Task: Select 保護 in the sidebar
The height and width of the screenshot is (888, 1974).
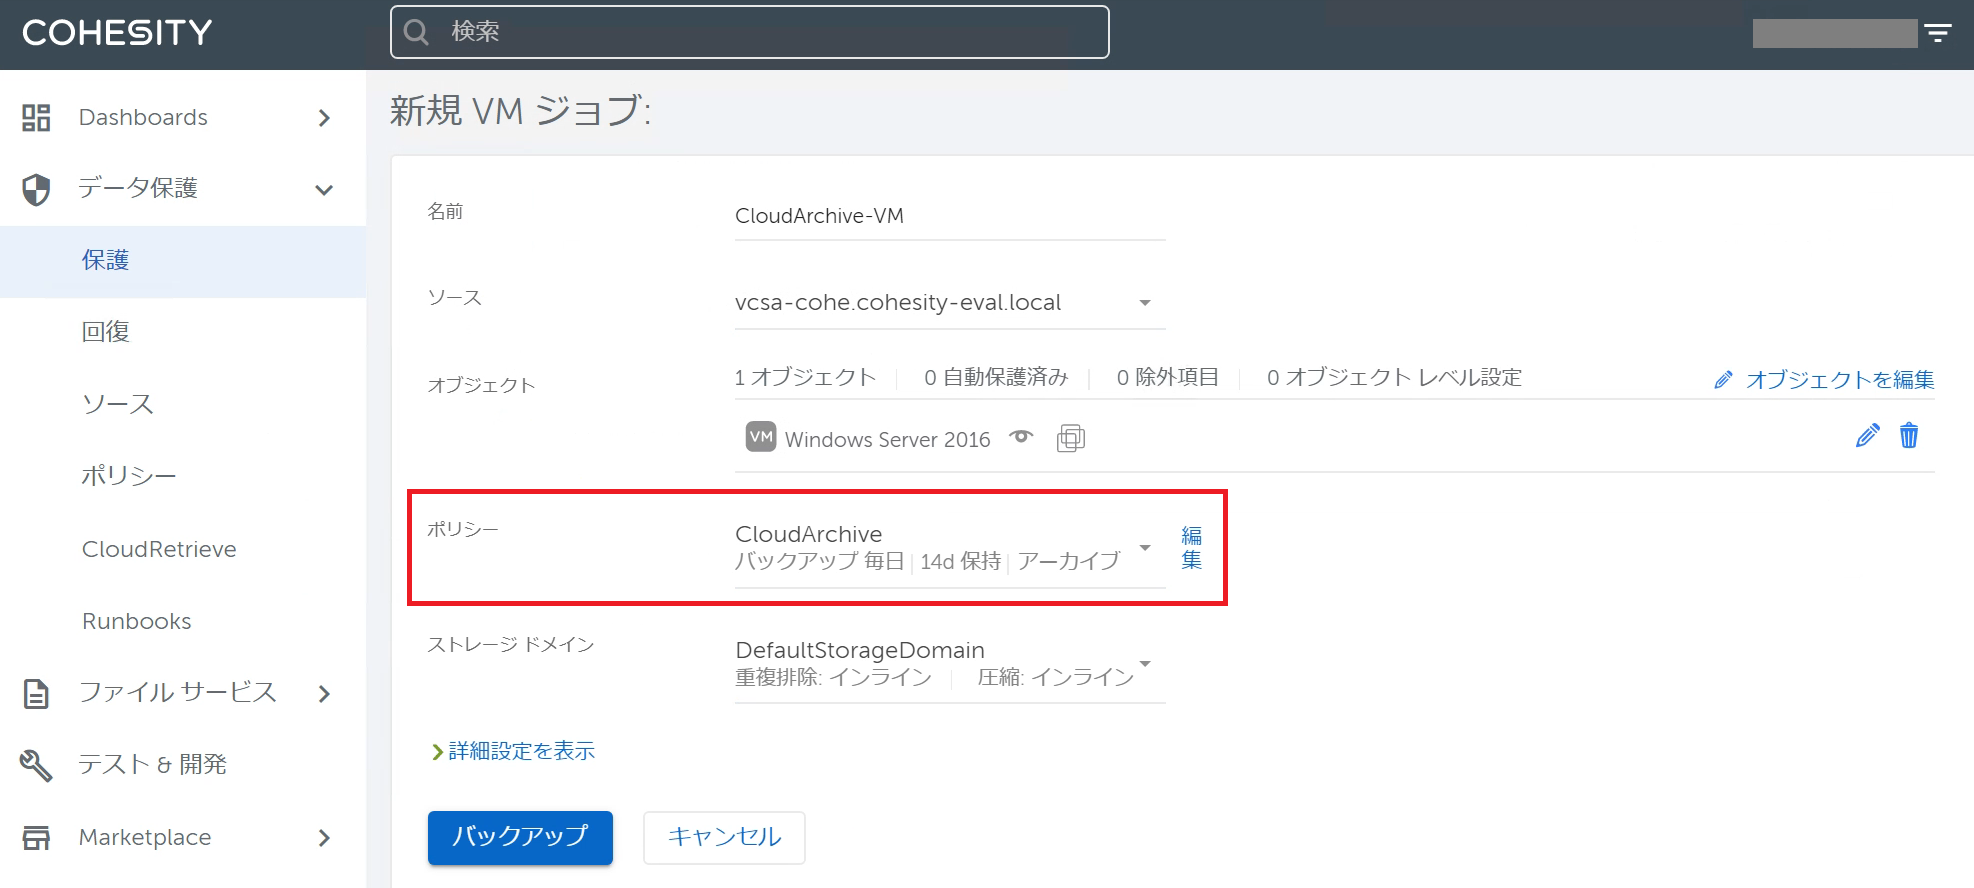Action: pyautogui.click(x=183, y=261)
